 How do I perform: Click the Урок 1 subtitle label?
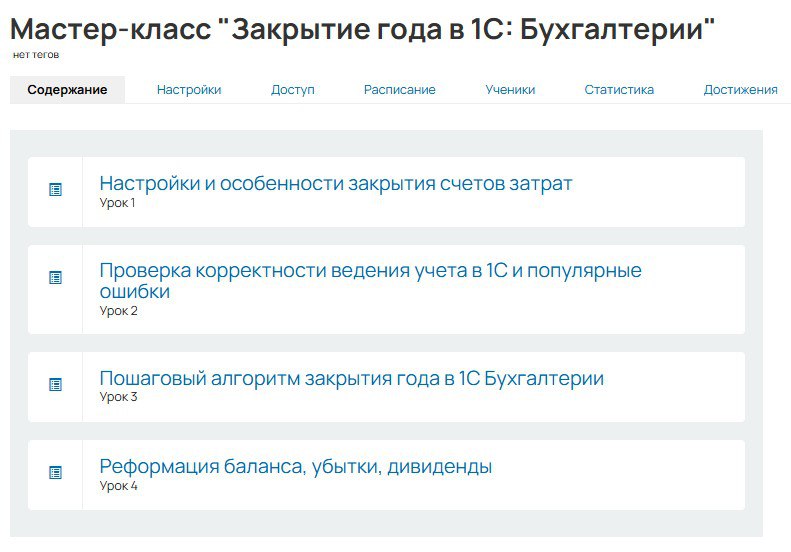pyautogui.click(x=117, y=203)
